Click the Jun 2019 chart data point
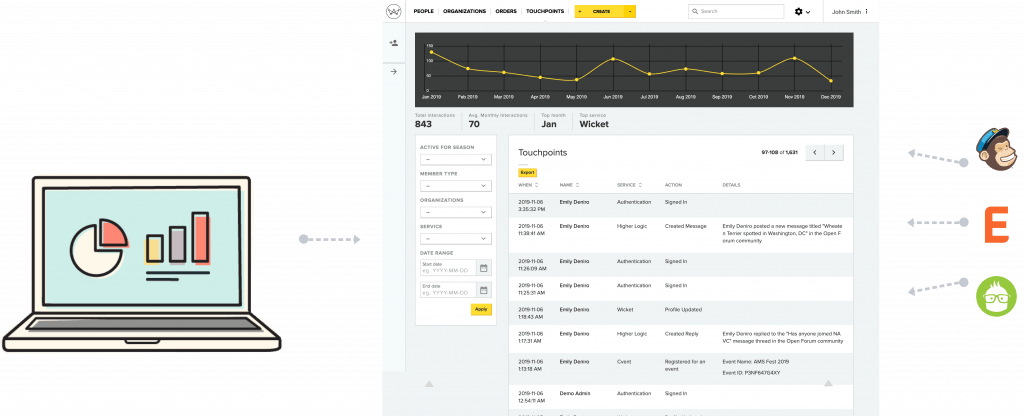The height and width of the screenshot is (416, 1024). 613,59
